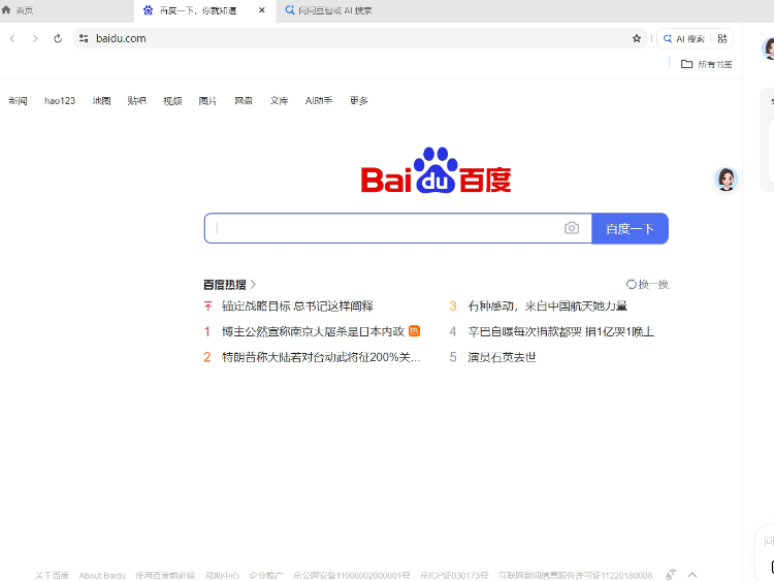Go forward using the browser forward arrow
Screen dimensions: 774x581
35,39
